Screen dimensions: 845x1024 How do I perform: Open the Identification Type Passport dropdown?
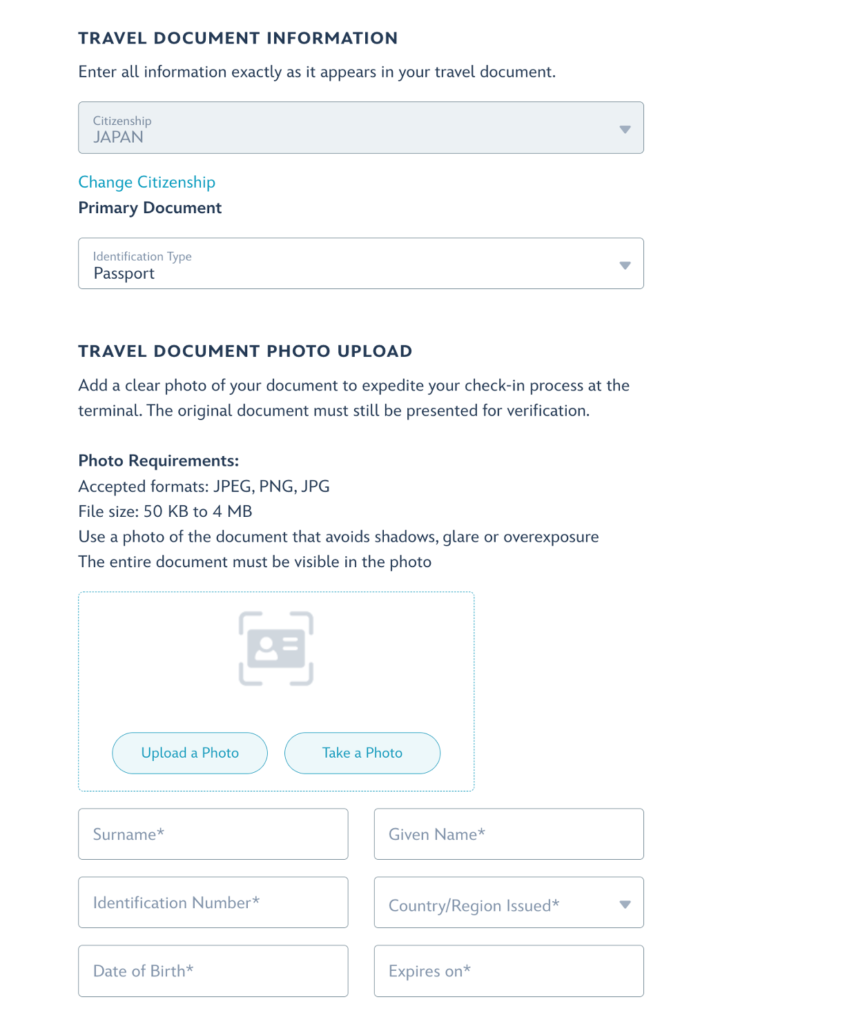pos(360,263)
